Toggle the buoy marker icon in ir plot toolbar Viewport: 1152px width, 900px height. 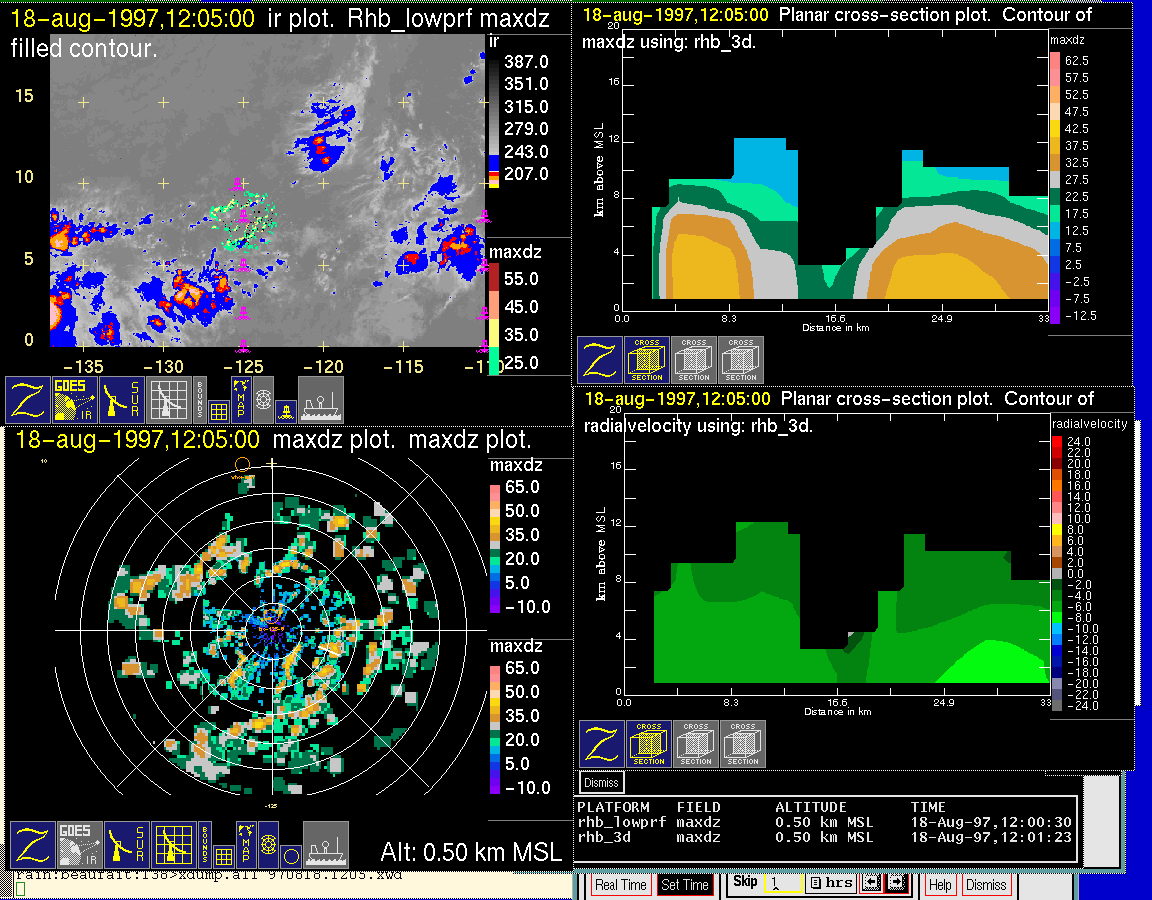[x=285, y=409]
